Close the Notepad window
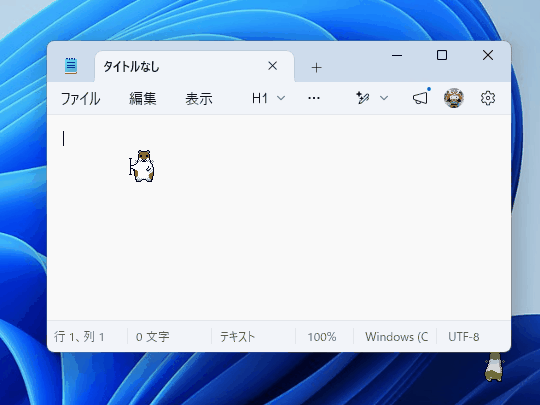This screenshot has width=540, height=405. coord(488,55)
